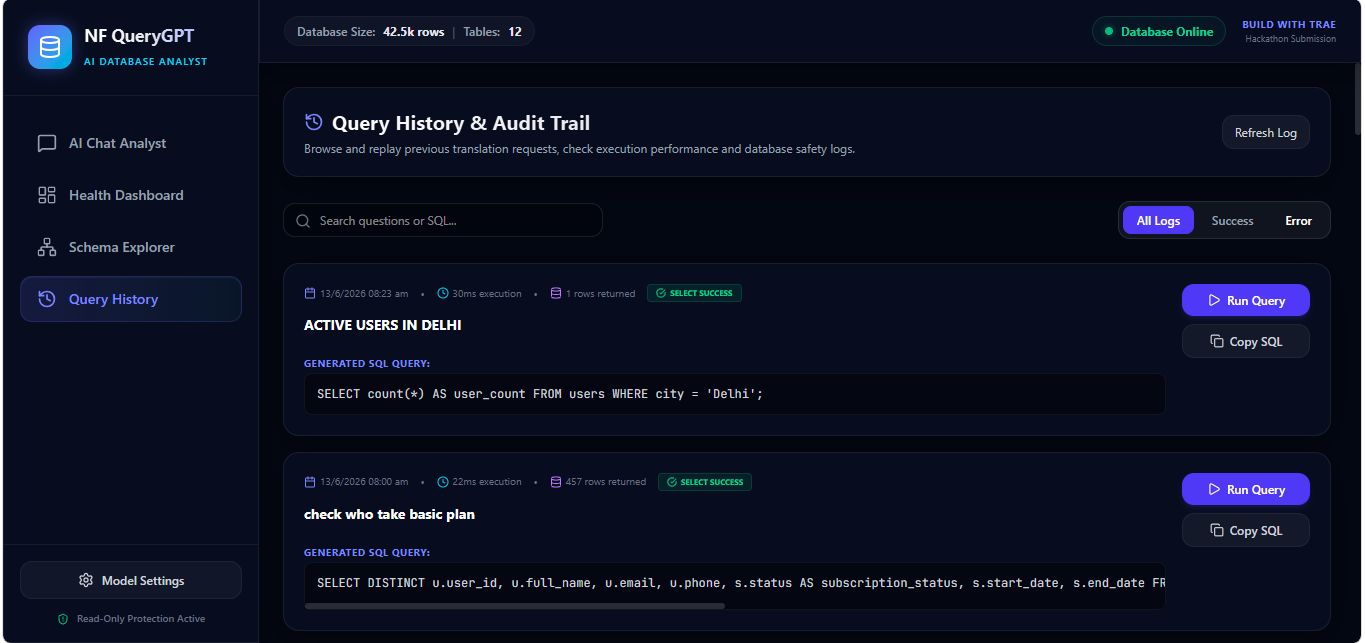Copy SQL of the basic plan query

click(1245, 530)
